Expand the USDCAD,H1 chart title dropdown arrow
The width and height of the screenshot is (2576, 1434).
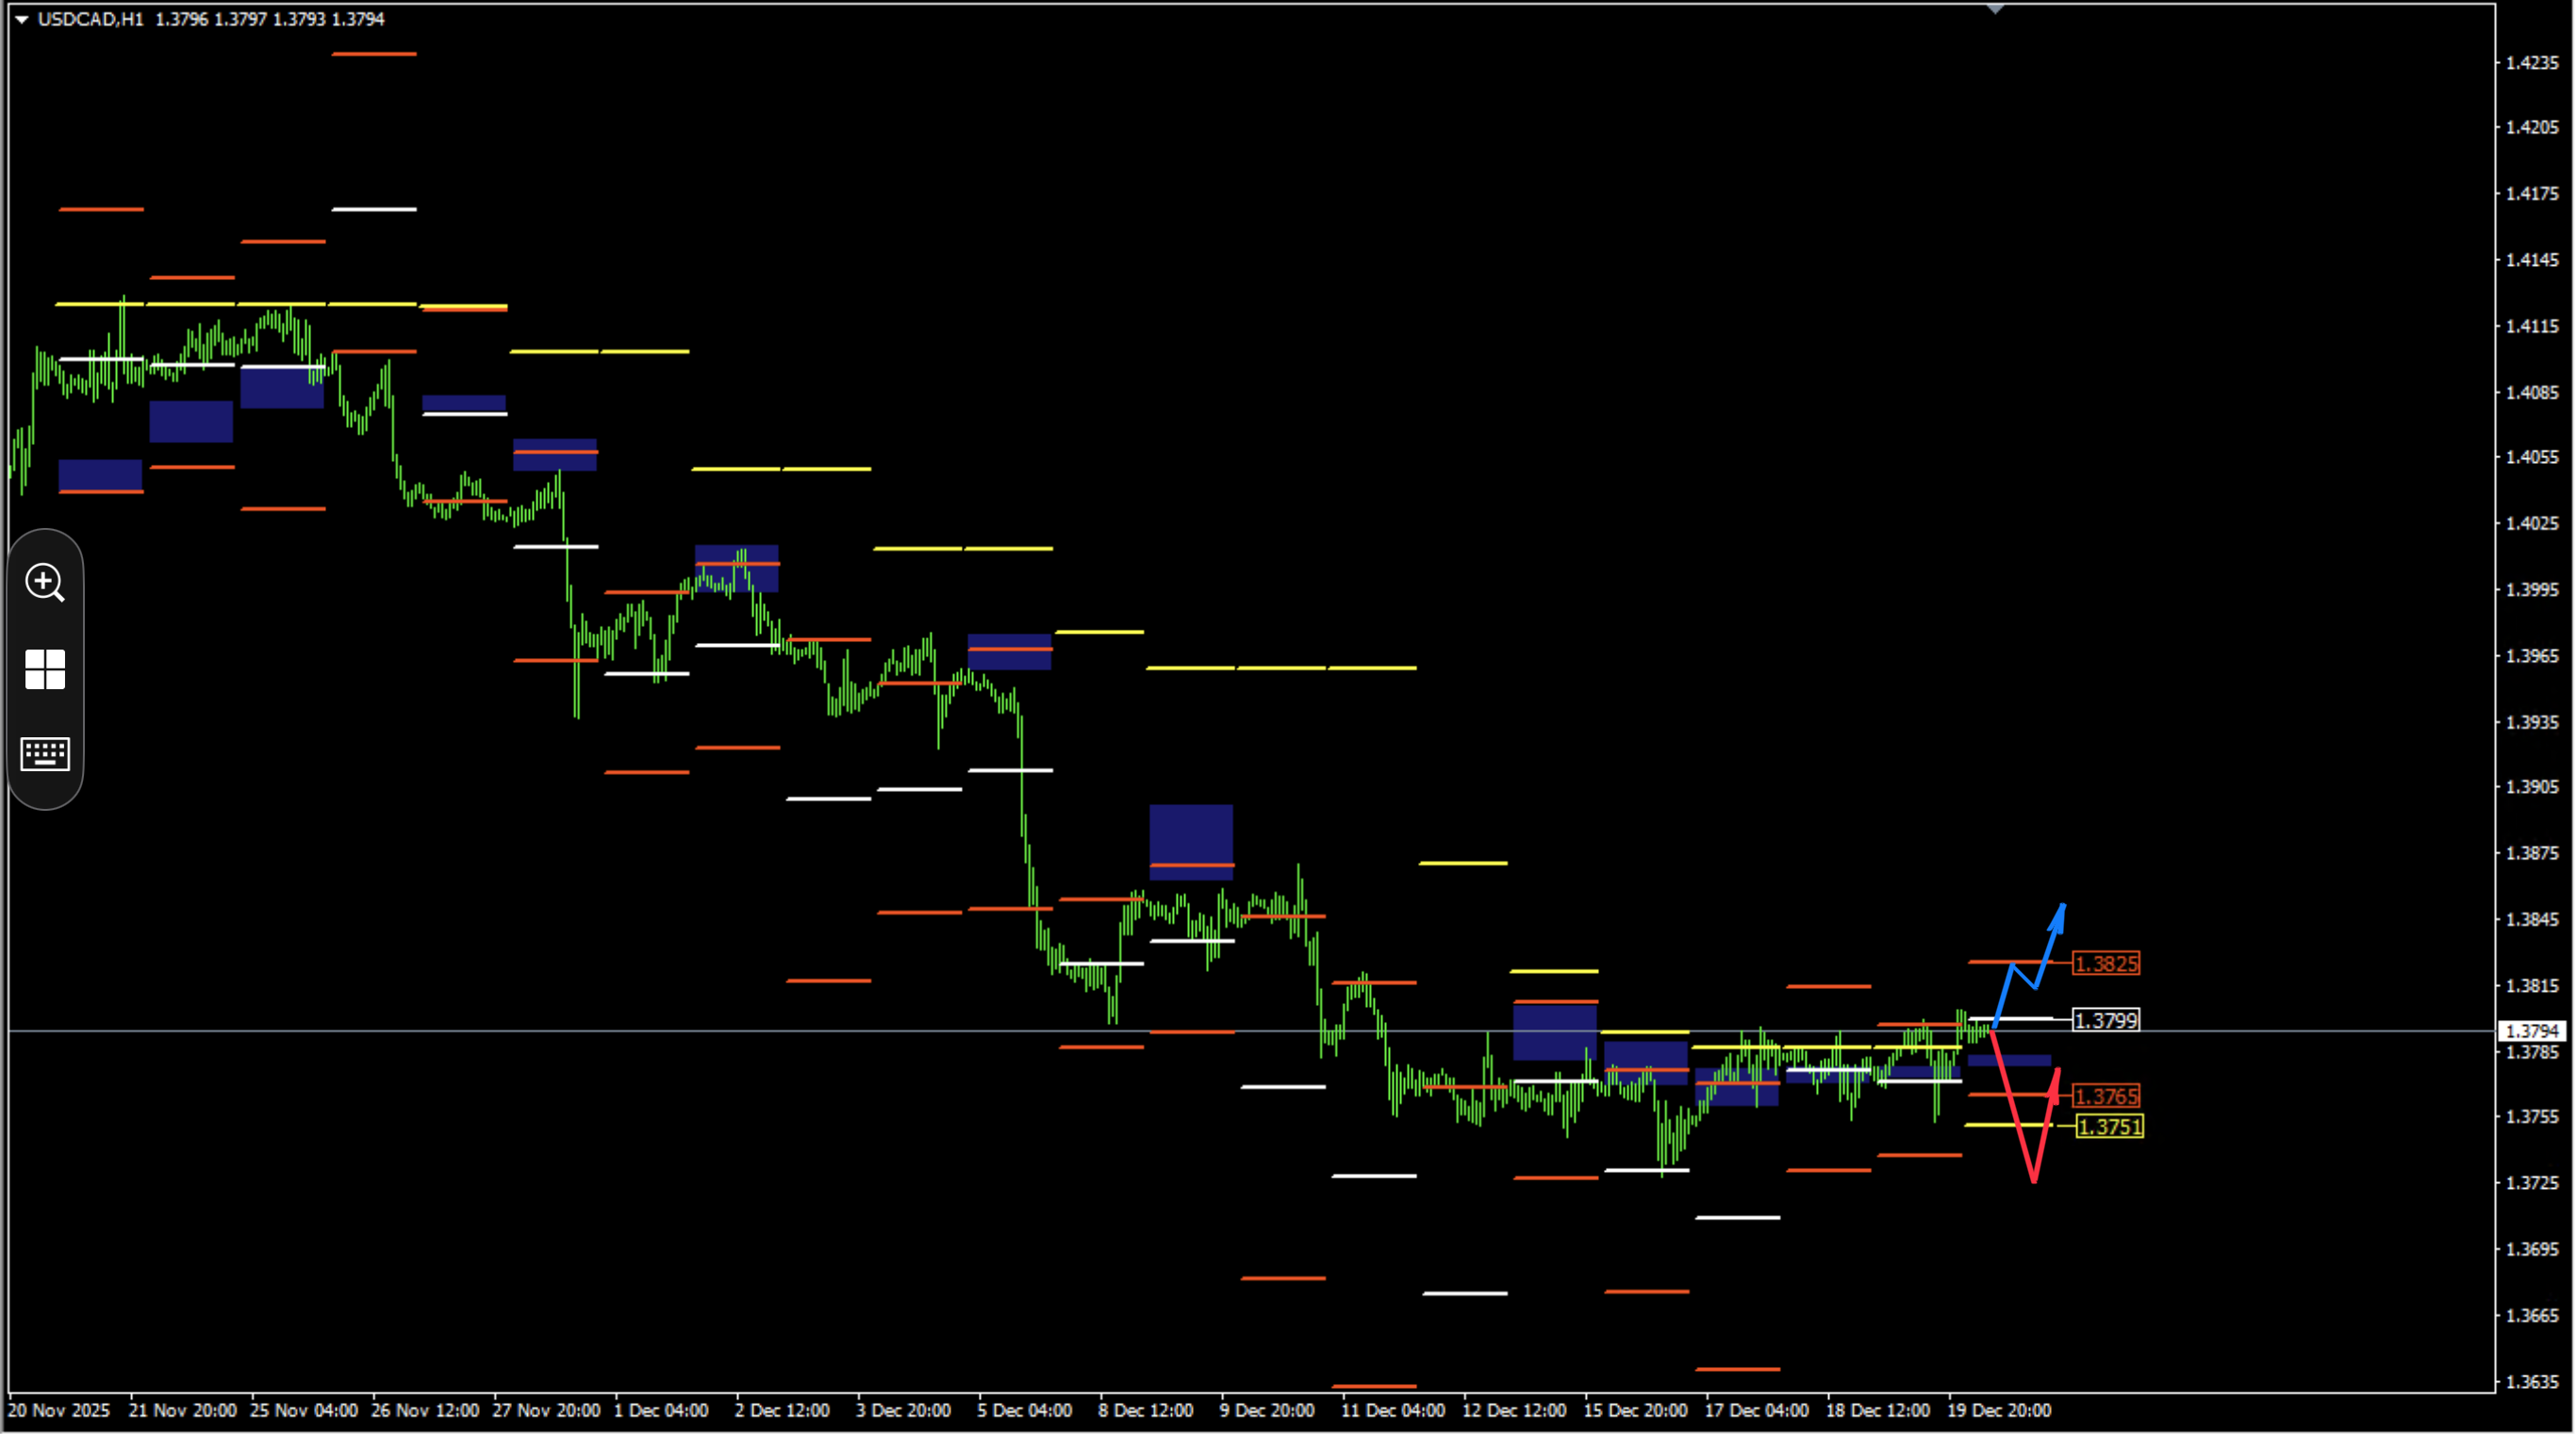21,19
